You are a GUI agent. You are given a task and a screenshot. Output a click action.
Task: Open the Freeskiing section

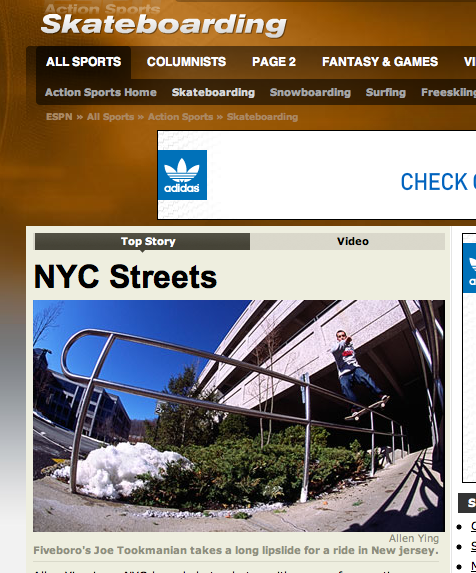tap(448, 92)
